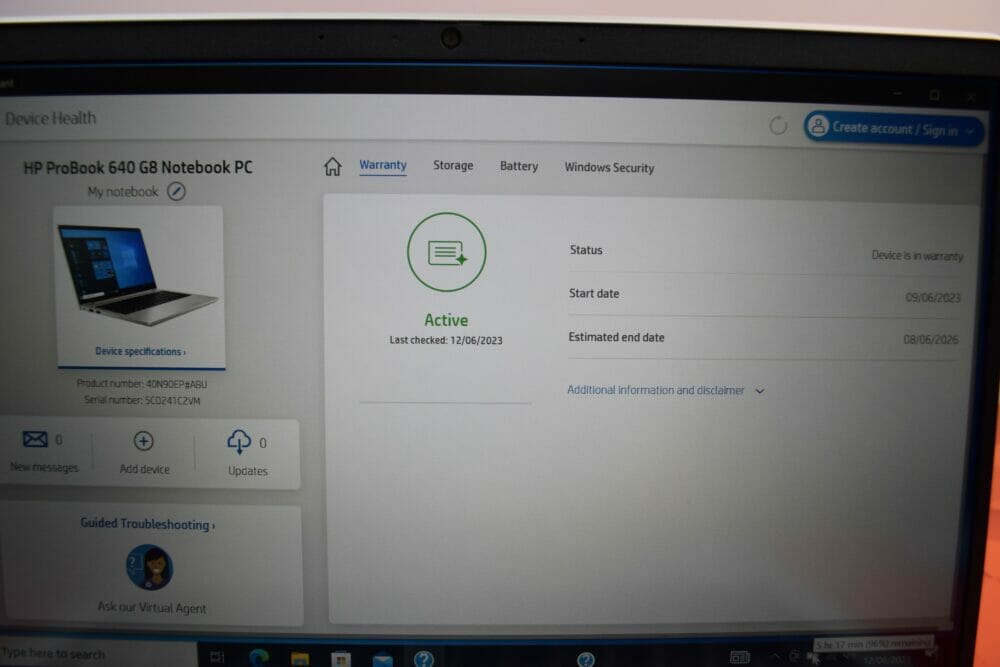Click the Serial number text
Image resolution: width=1000 pixels, height=667 pixels.
coord(142,400)
